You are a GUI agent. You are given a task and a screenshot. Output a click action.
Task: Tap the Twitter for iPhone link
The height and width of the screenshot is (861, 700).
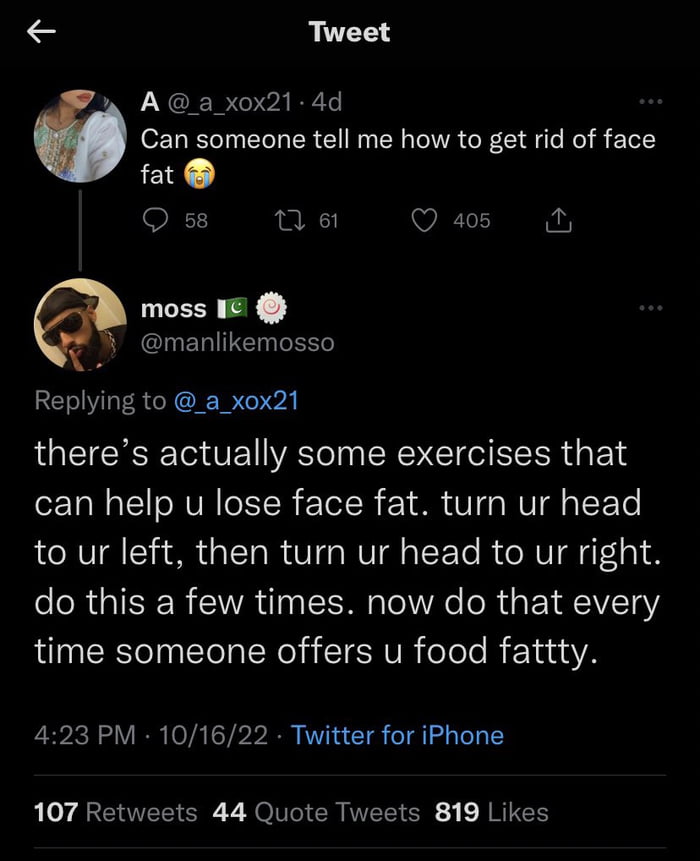pyautogui.click(x=397, y=736)
